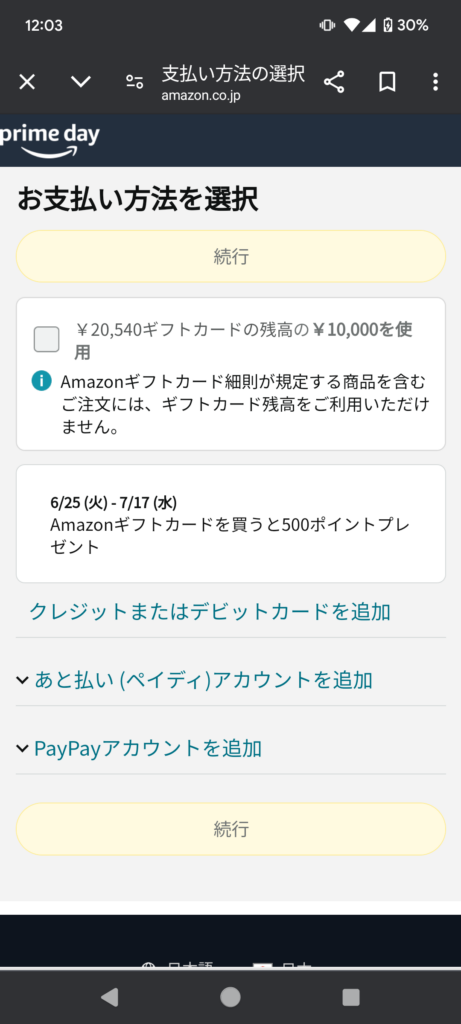Open the three-dot overflow menu
This screenshot has height=1024, width=461.
click(x=436, y=82)
